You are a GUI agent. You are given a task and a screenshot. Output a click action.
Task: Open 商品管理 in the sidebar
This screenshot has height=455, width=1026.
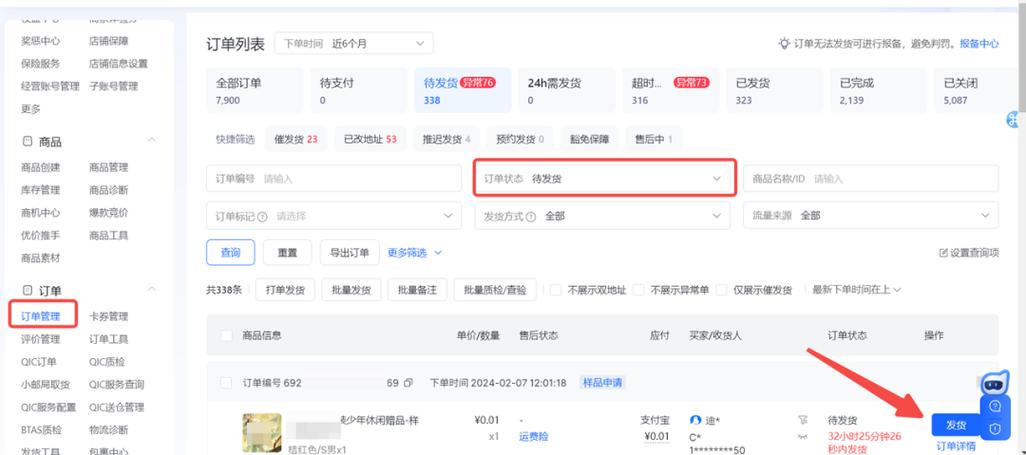tap(109, 168)
